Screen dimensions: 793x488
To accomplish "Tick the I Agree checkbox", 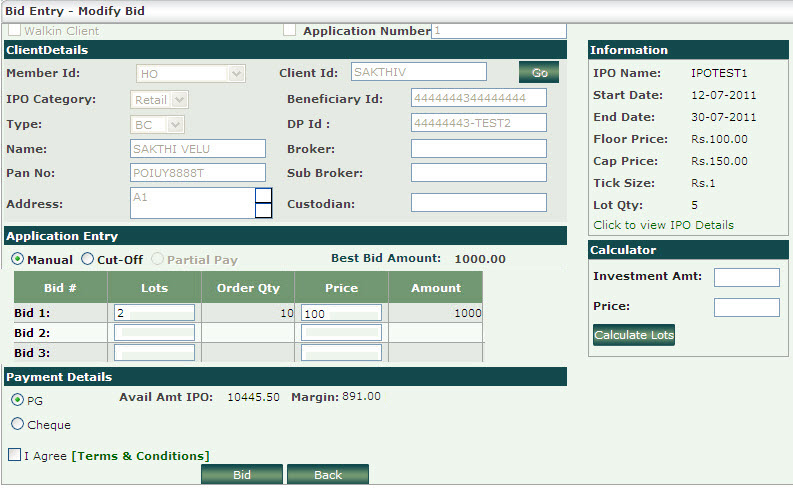I will (14, 455).
